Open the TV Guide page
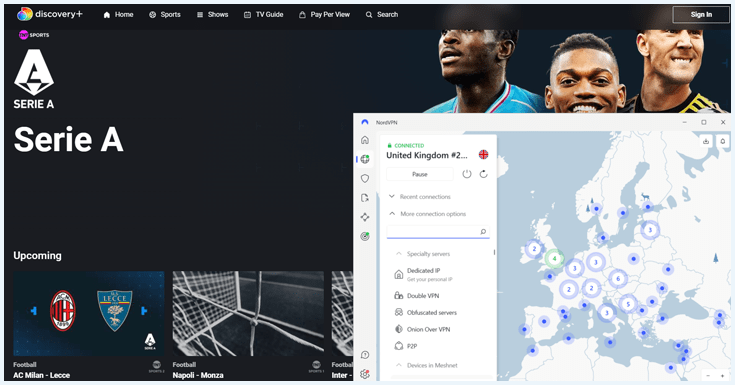The image size is (735, 385). 263,15
